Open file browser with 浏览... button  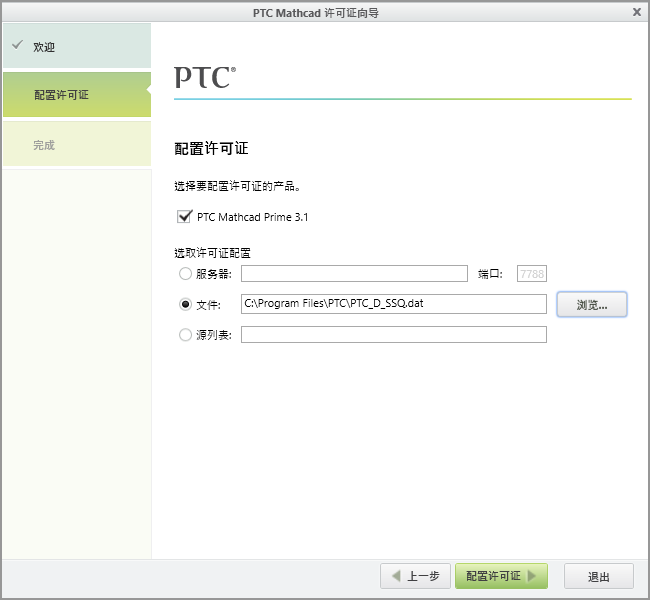click(592, 305)
